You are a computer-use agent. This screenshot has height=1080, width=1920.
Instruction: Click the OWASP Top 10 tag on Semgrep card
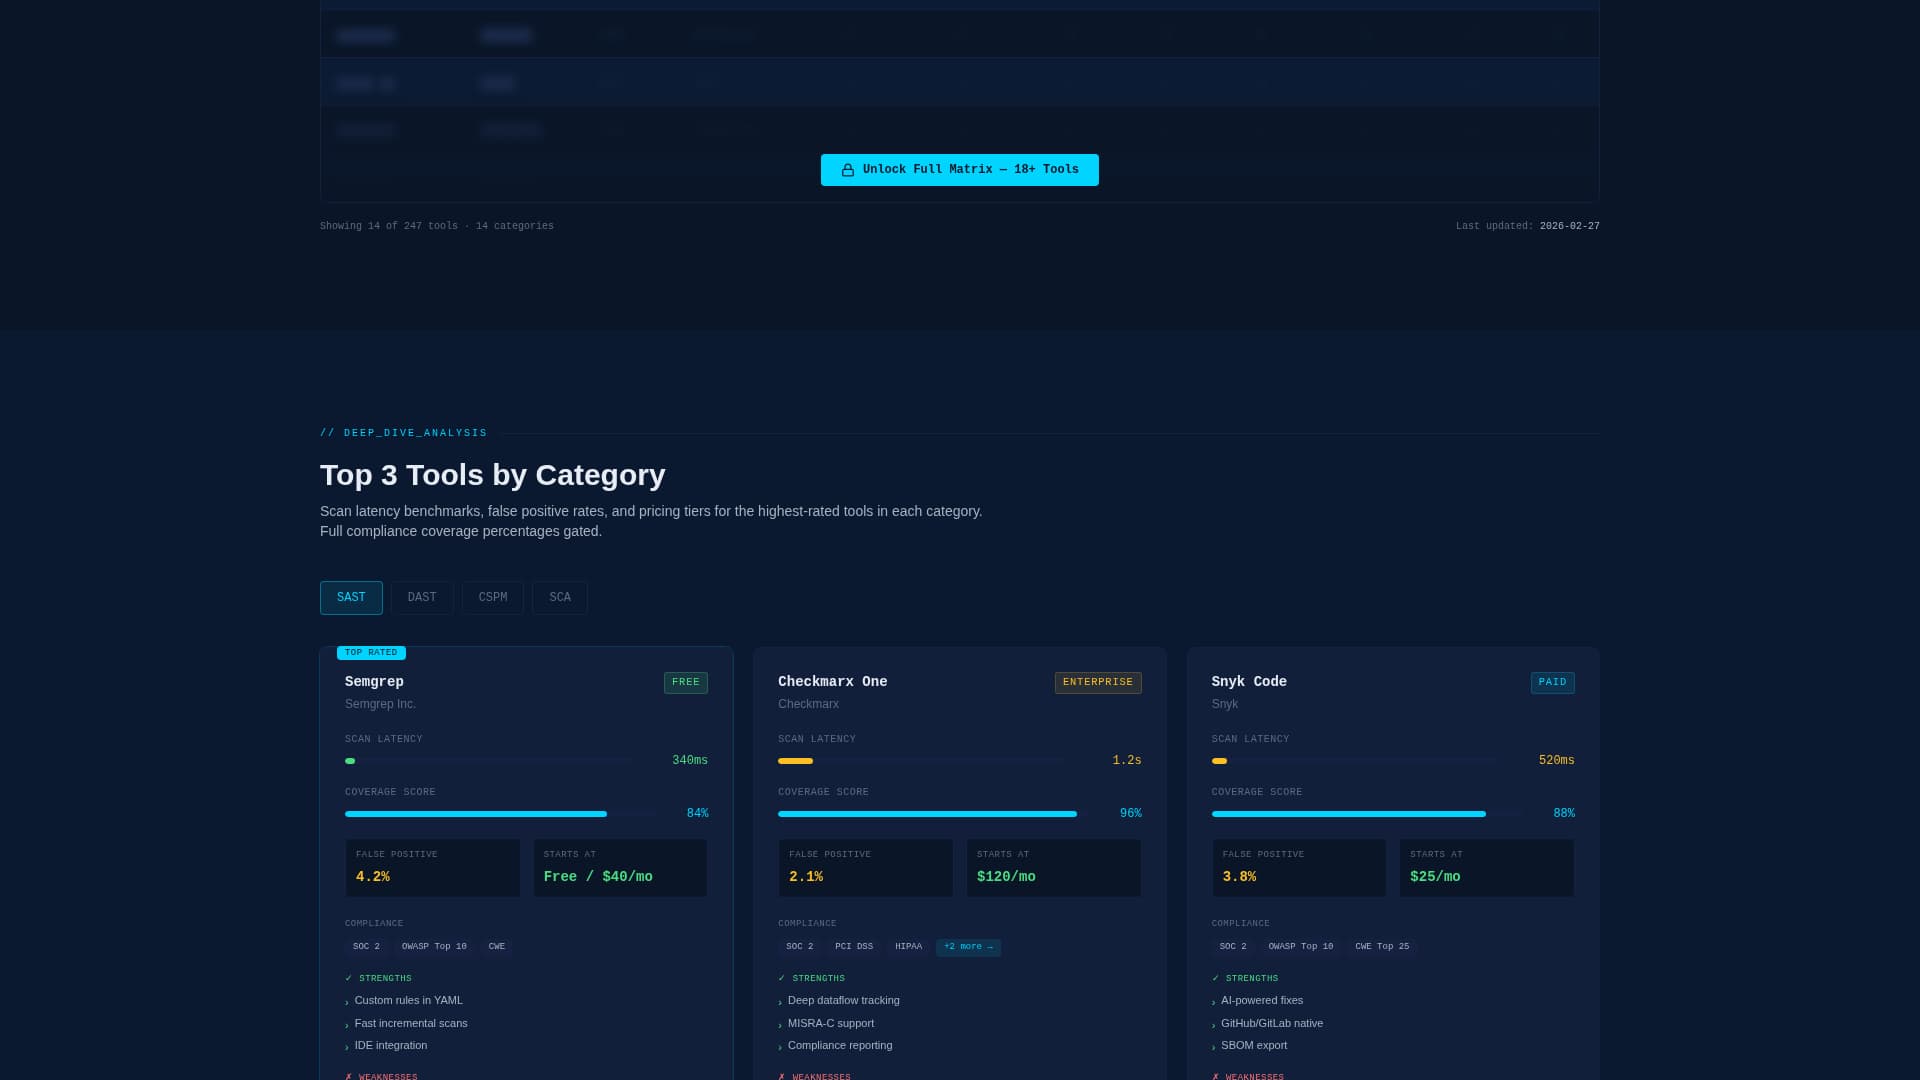[434, 947]
